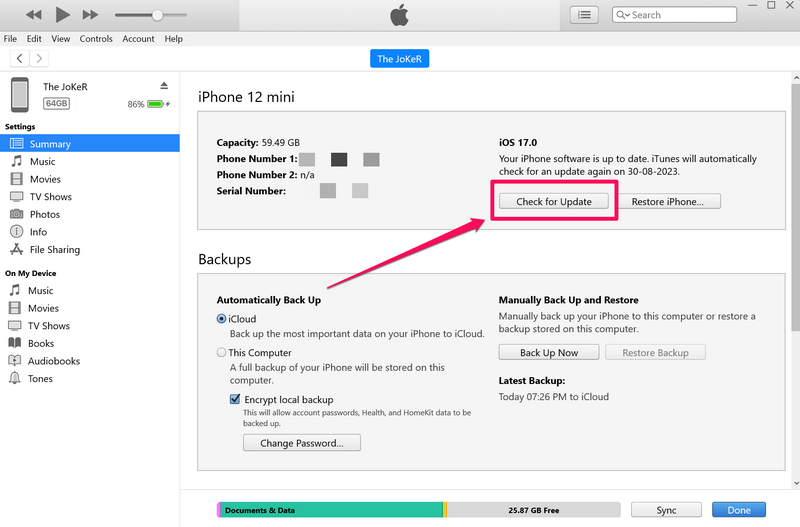Click Sync button

click(x=666, y=510)
